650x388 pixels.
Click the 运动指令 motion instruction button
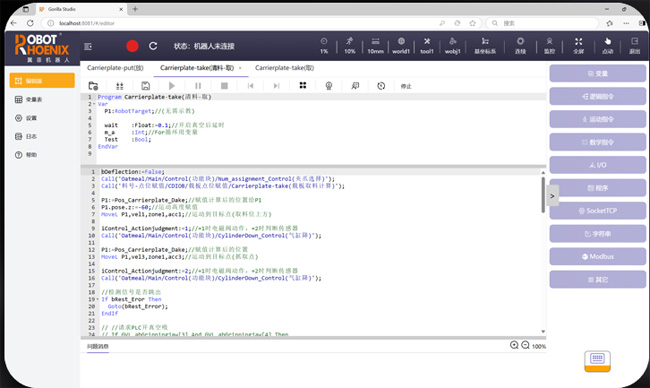click(597, 119)
